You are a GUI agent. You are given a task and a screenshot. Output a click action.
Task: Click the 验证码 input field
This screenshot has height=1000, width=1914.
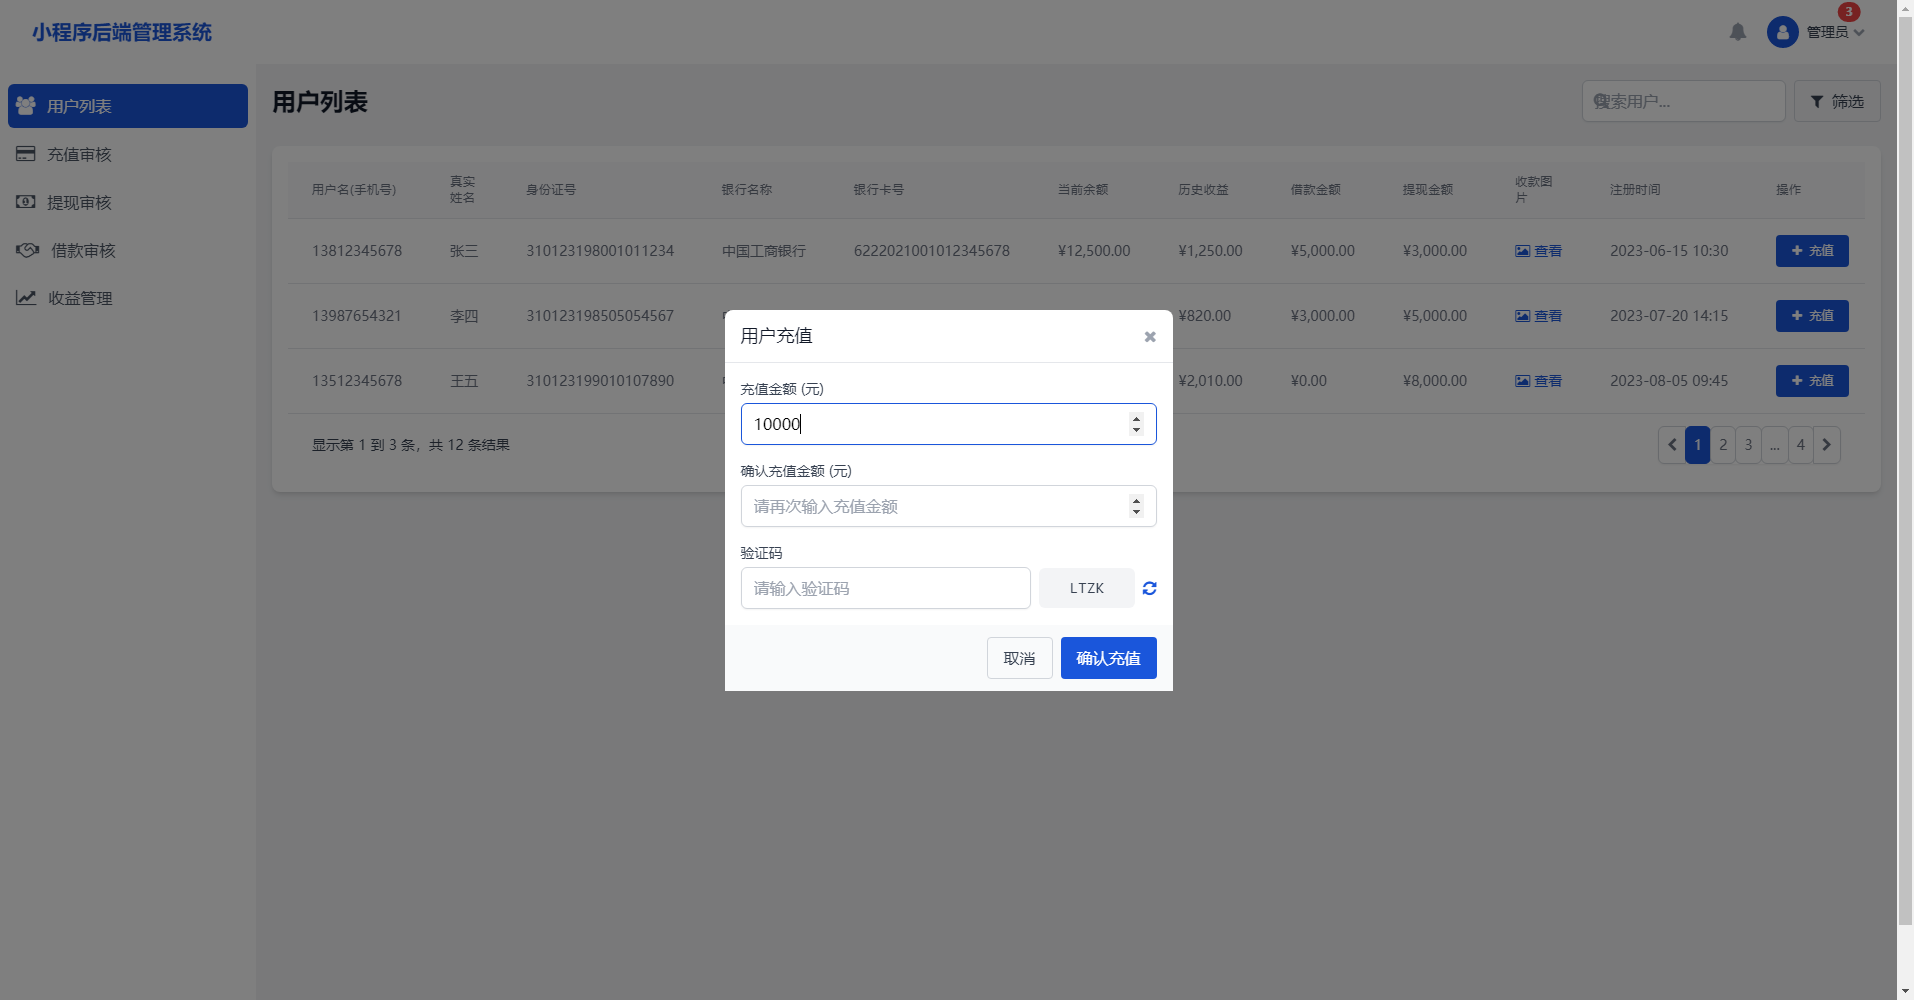tap(885, 589)
